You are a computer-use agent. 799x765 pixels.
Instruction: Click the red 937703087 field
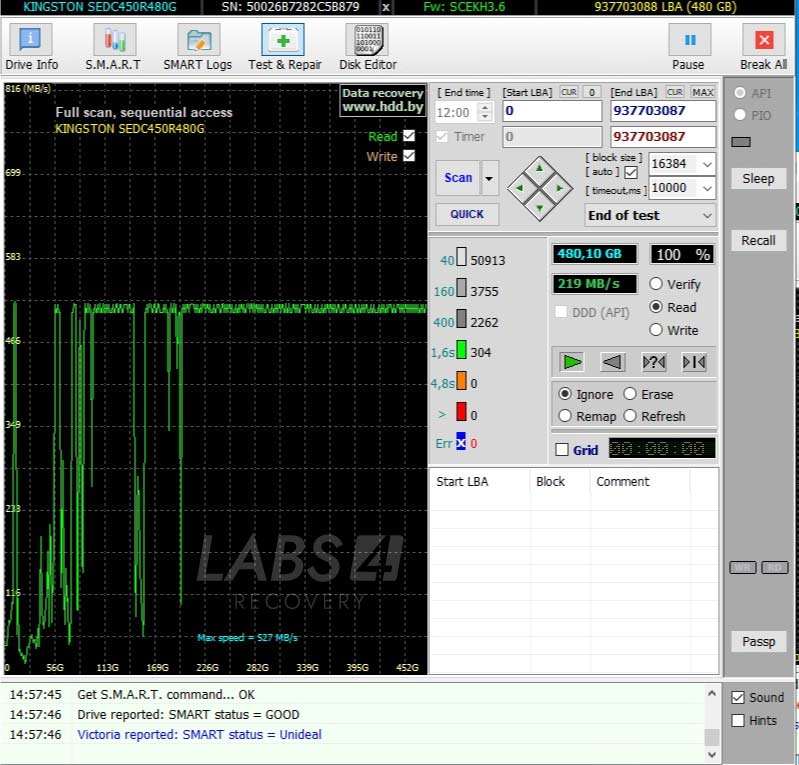[663, 137]
